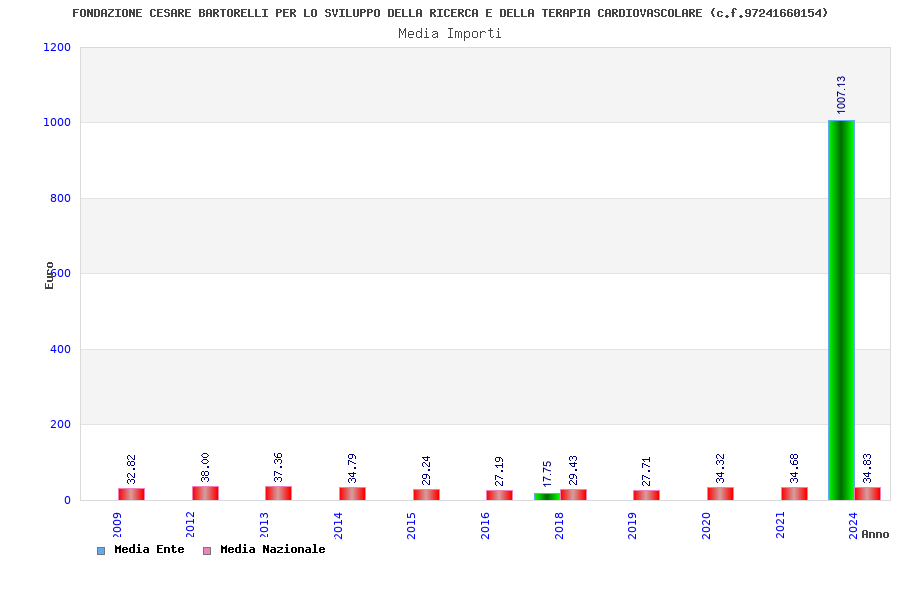Viewport: 900px width, 600px height.
Task: Click the 800 y-axis tick label
Action: point(60,198)
